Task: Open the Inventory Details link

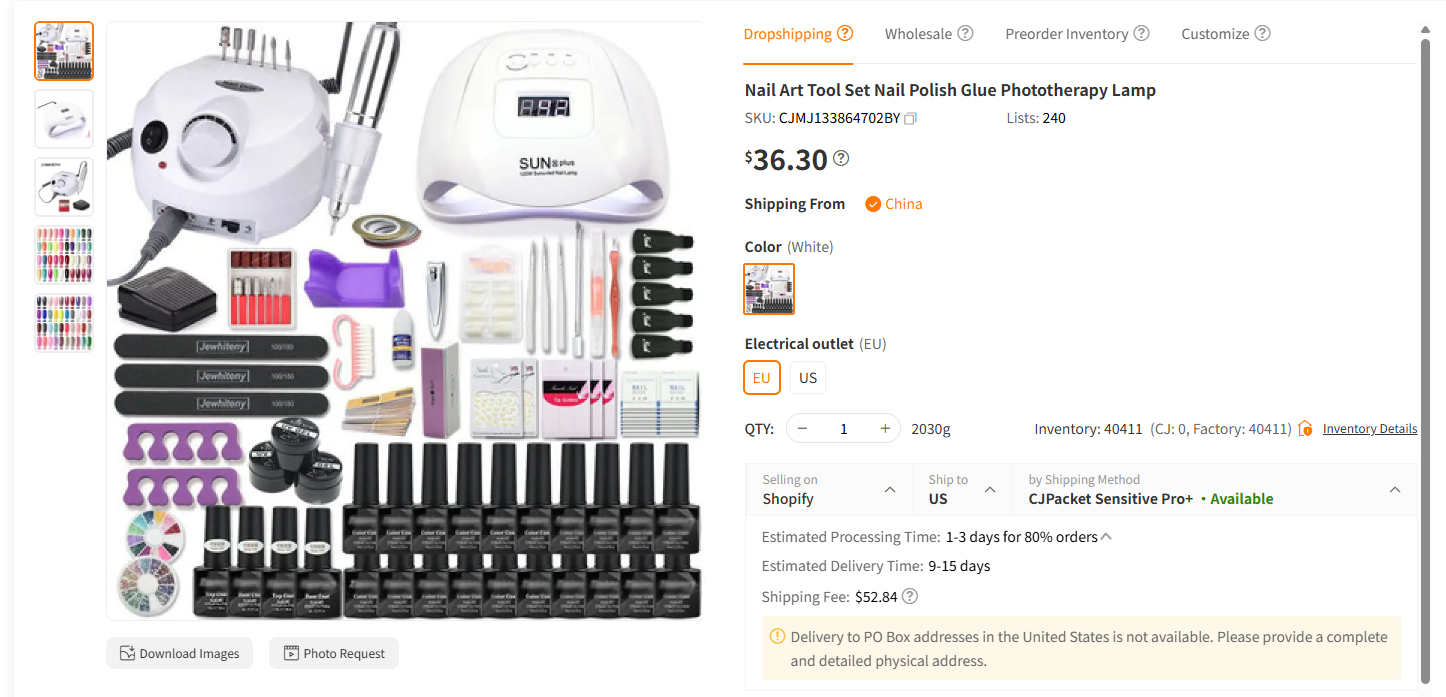Action: point(1369,428)
